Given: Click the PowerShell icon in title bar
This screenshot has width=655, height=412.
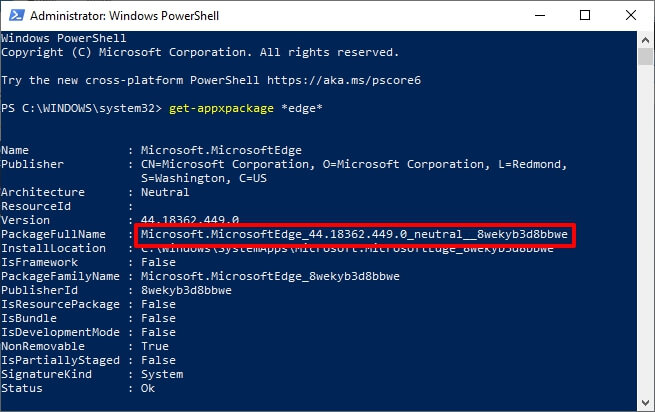Looking at the screenshot, I should tap(13, 14).
